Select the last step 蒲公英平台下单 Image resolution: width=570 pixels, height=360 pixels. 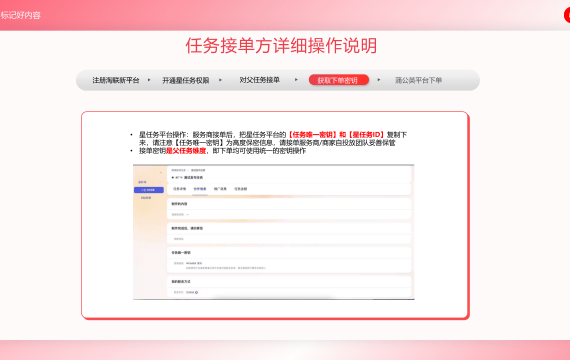[418, 80]
